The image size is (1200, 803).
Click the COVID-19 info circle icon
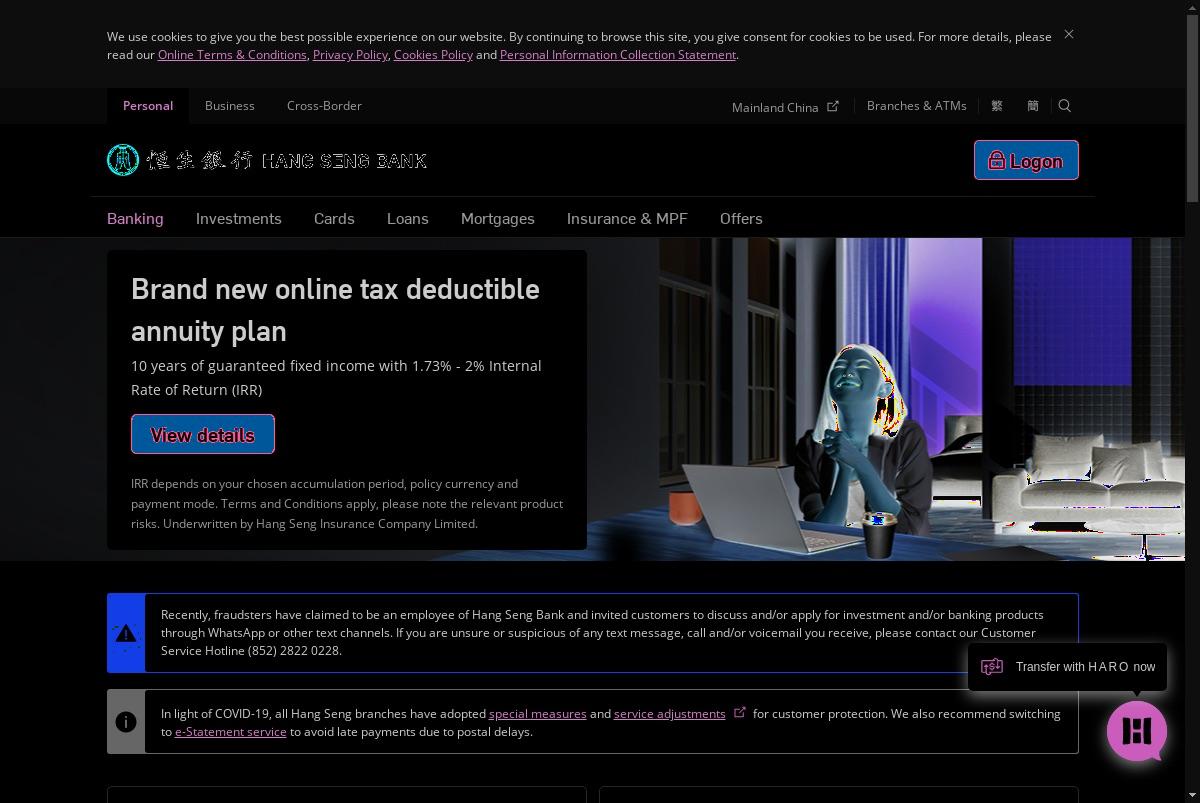pos(126,722)
